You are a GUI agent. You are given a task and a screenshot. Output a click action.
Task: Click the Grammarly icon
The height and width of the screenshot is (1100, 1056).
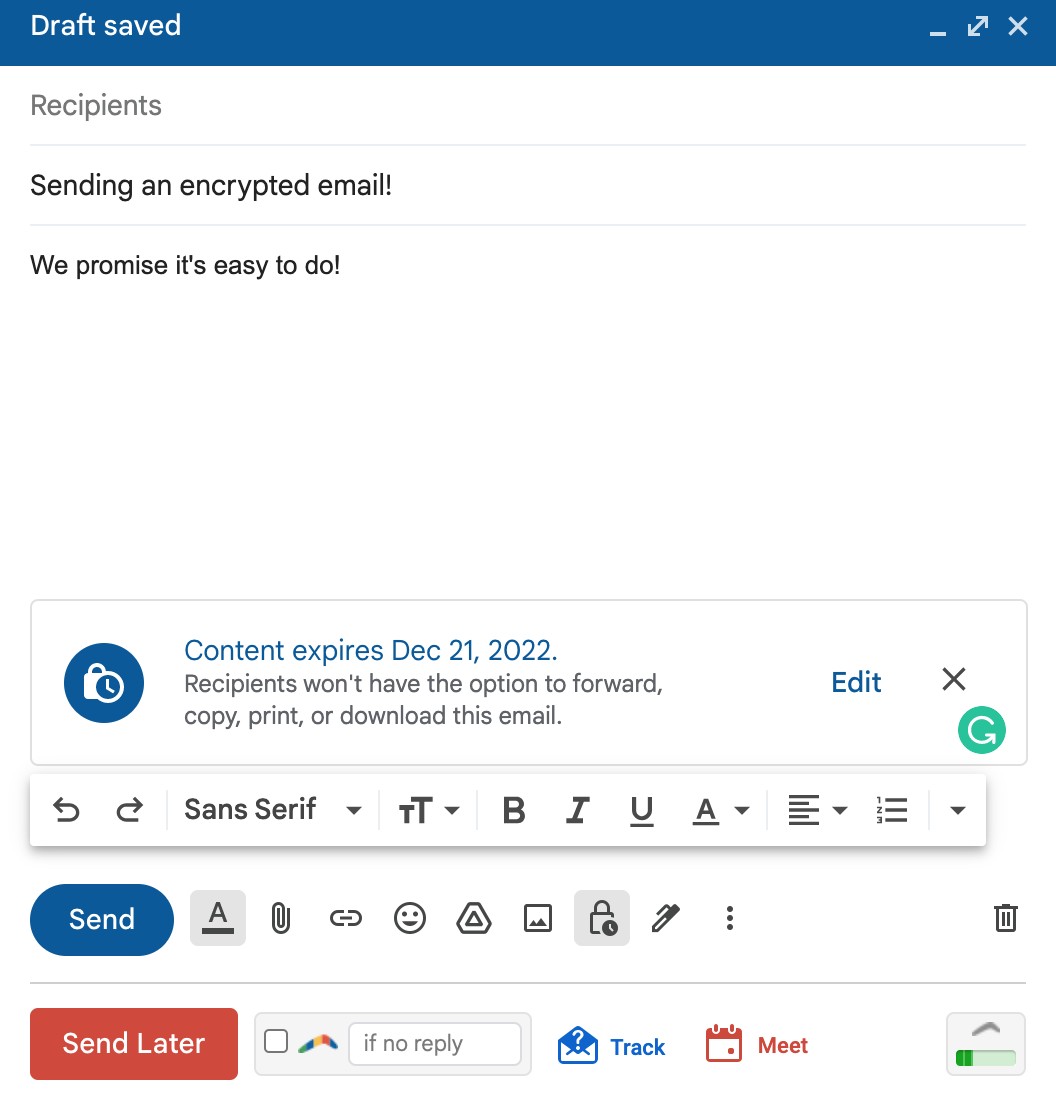pyautogui.click(x=981, y=731)
